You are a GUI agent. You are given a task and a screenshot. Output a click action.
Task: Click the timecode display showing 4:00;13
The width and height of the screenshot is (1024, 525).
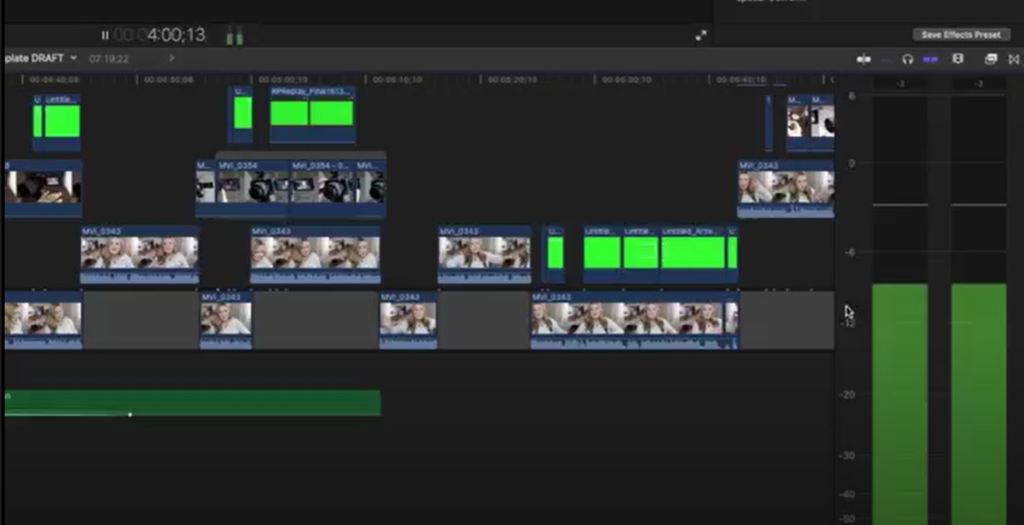(159, 35)
